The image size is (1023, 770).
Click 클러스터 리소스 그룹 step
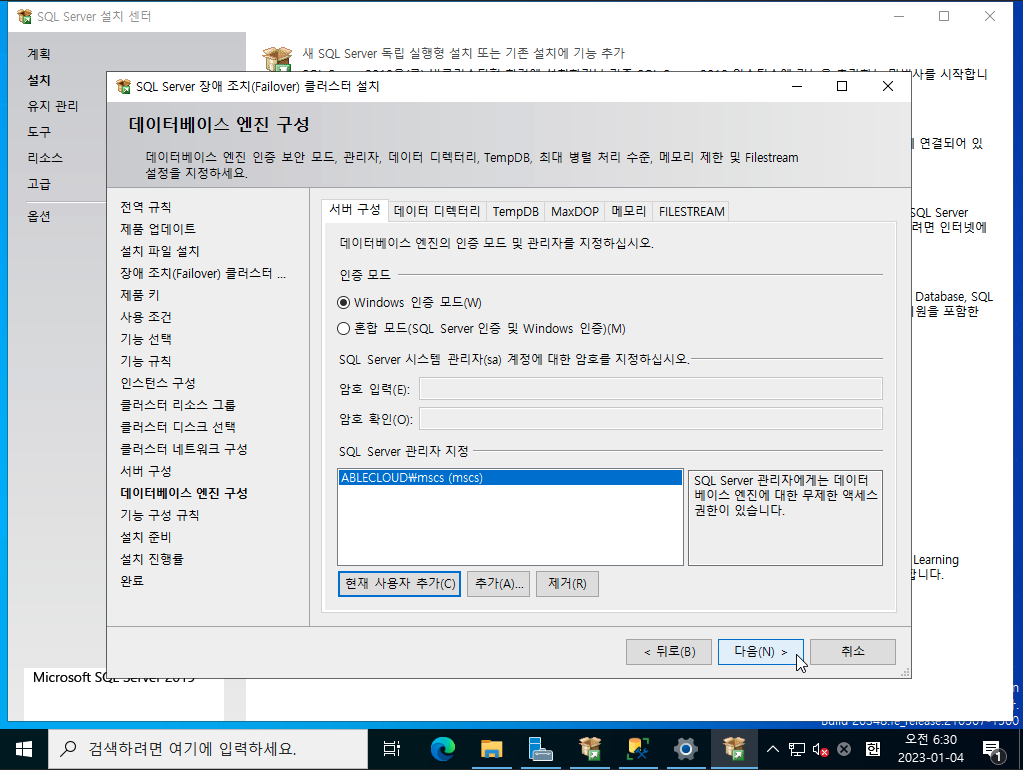click(177, 405)
